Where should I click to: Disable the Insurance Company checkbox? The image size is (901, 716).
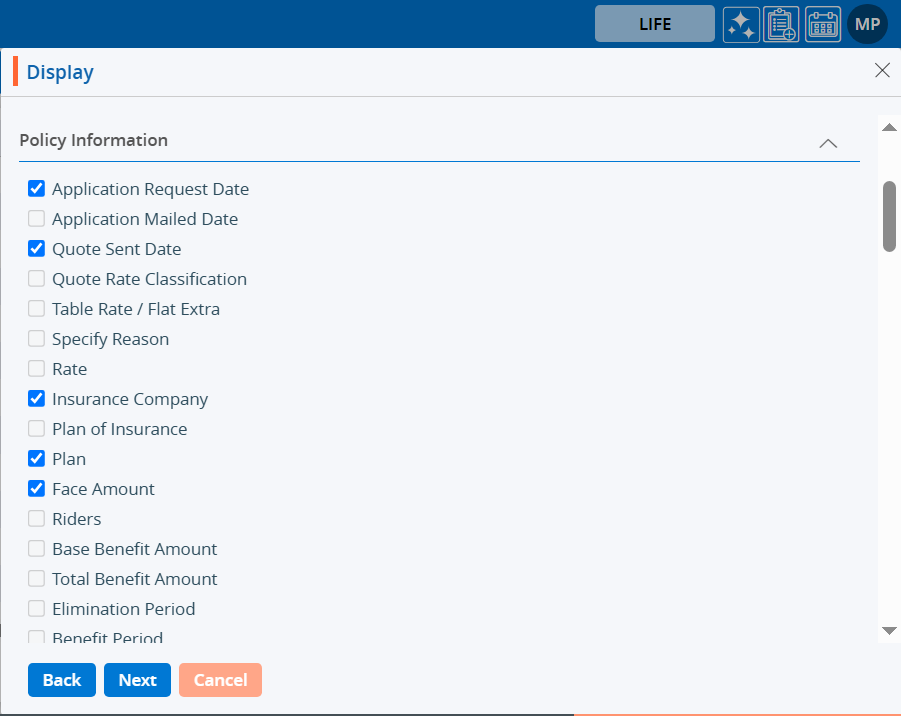click(x=36, y=399)
